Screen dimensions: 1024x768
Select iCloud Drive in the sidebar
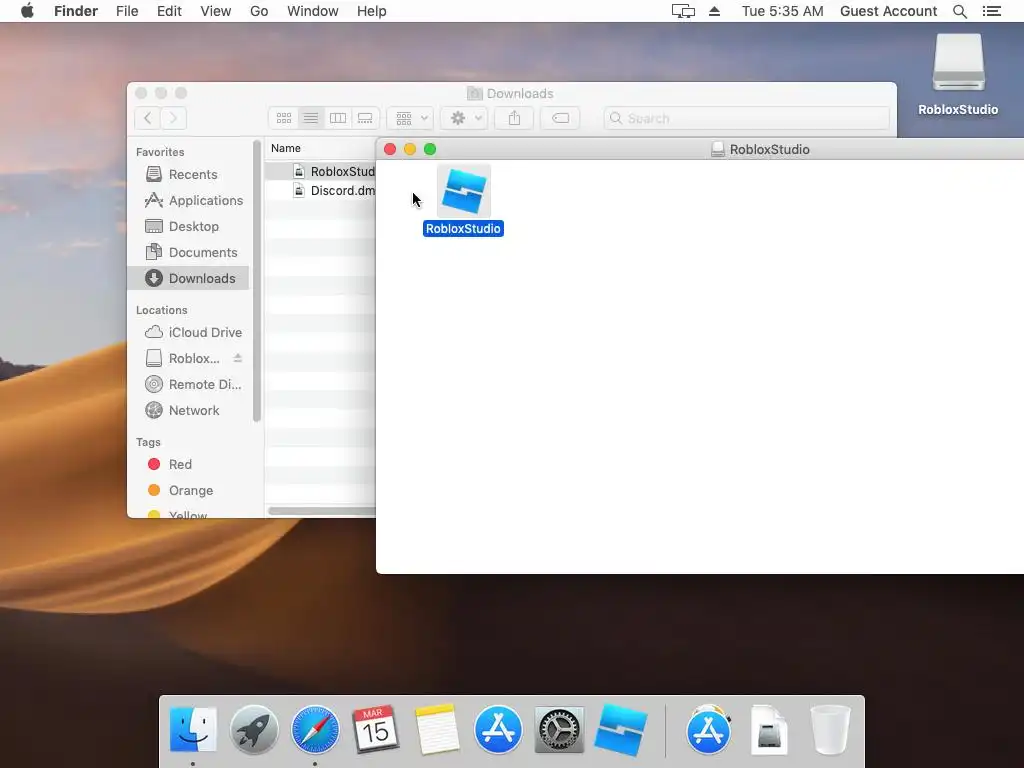coord(188,332)
